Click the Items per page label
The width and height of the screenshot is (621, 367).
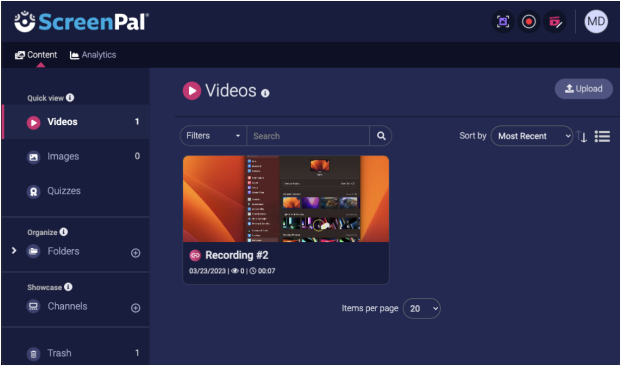370,308
